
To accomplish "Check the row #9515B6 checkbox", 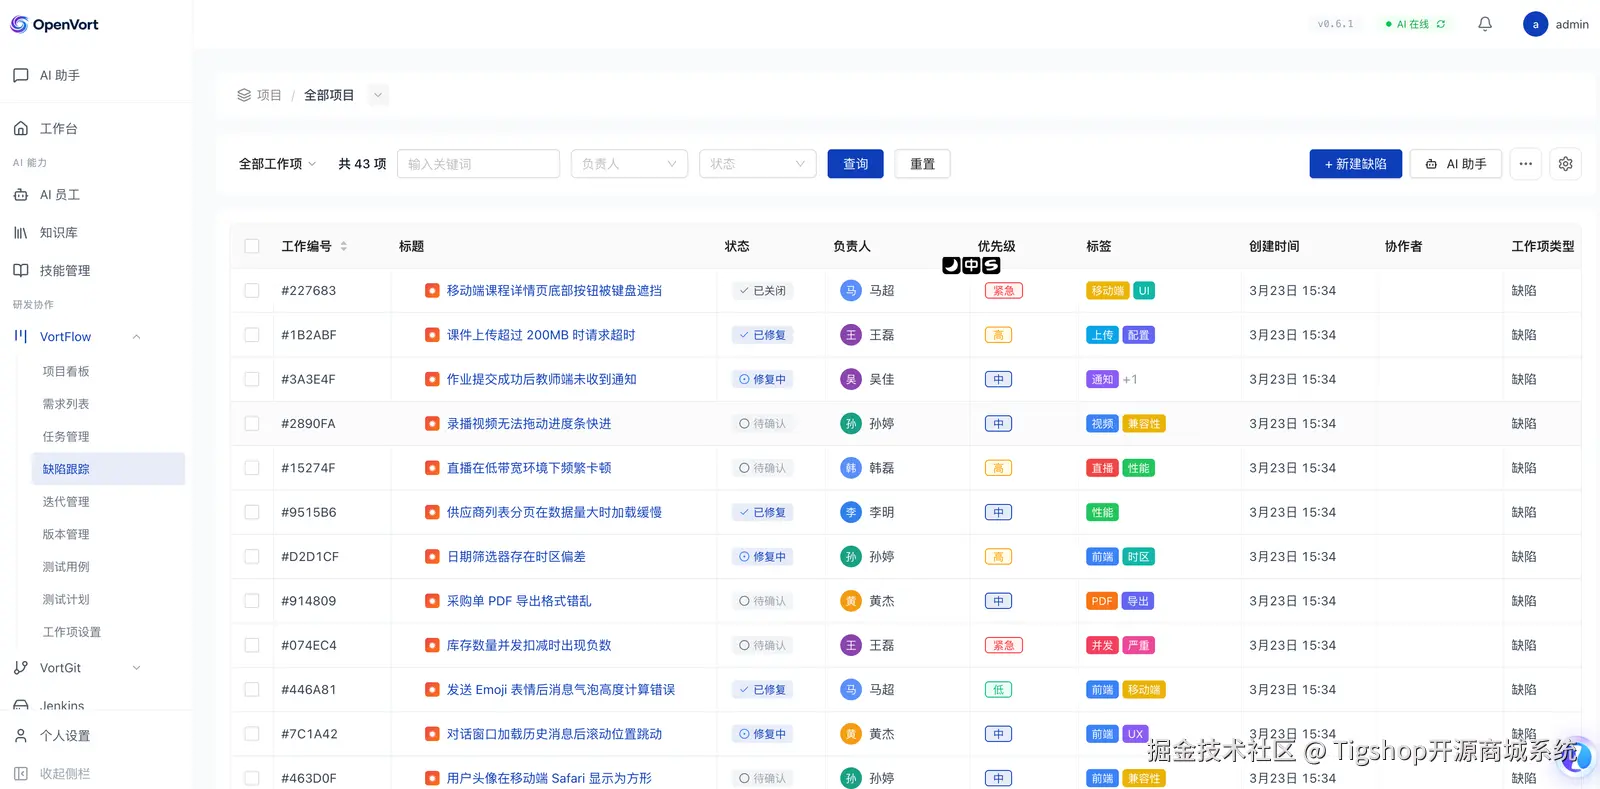I will [x=252, y=512].
